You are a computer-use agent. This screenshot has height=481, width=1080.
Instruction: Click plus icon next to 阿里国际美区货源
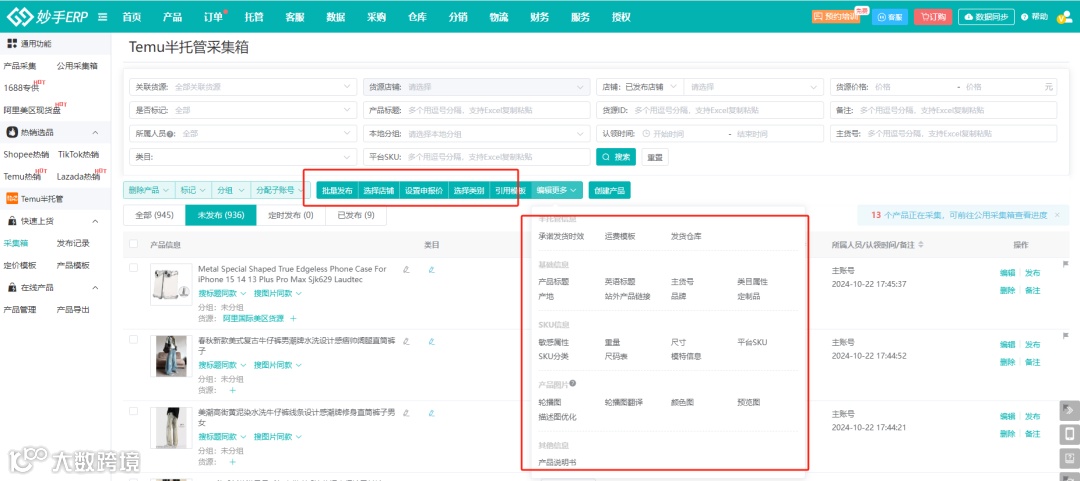pyautogui.click(x=293, y=318)
